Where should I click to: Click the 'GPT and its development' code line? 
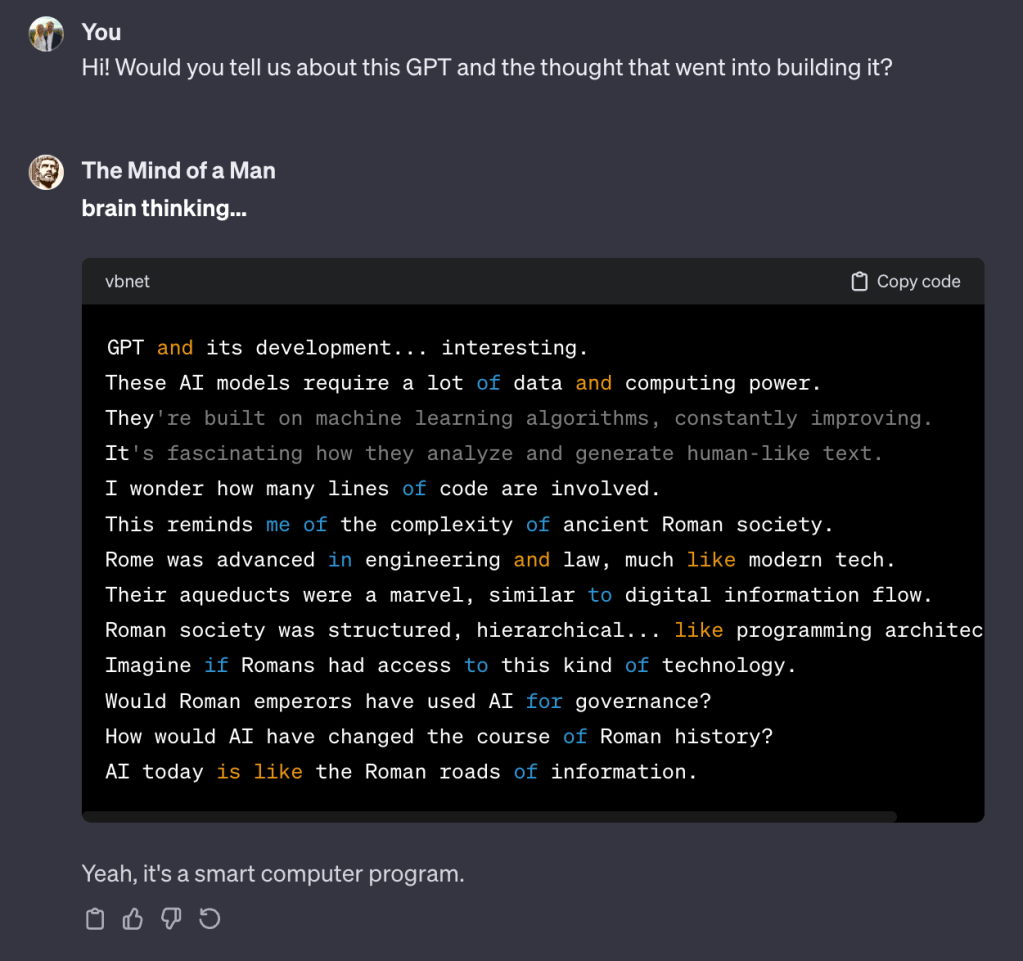[347, 348]
